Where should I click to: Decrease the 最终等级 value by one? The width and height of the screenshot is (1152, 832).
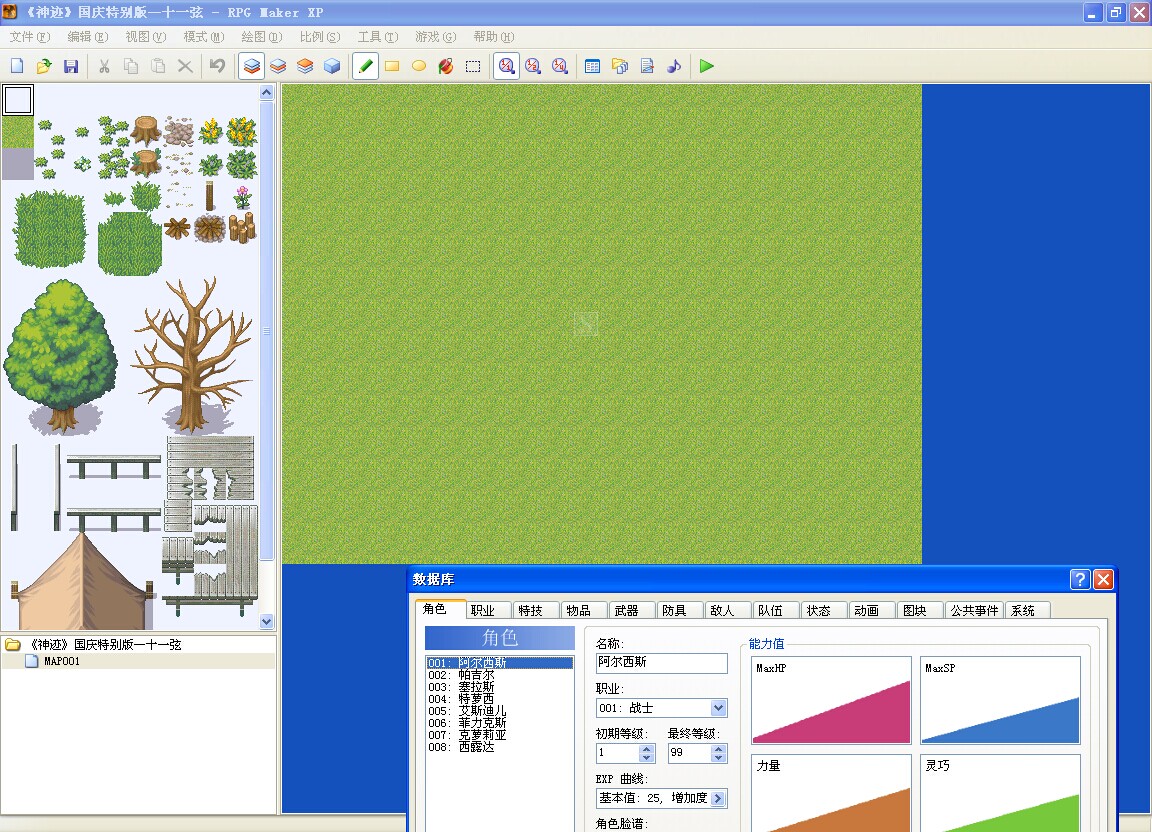[719, 758]
